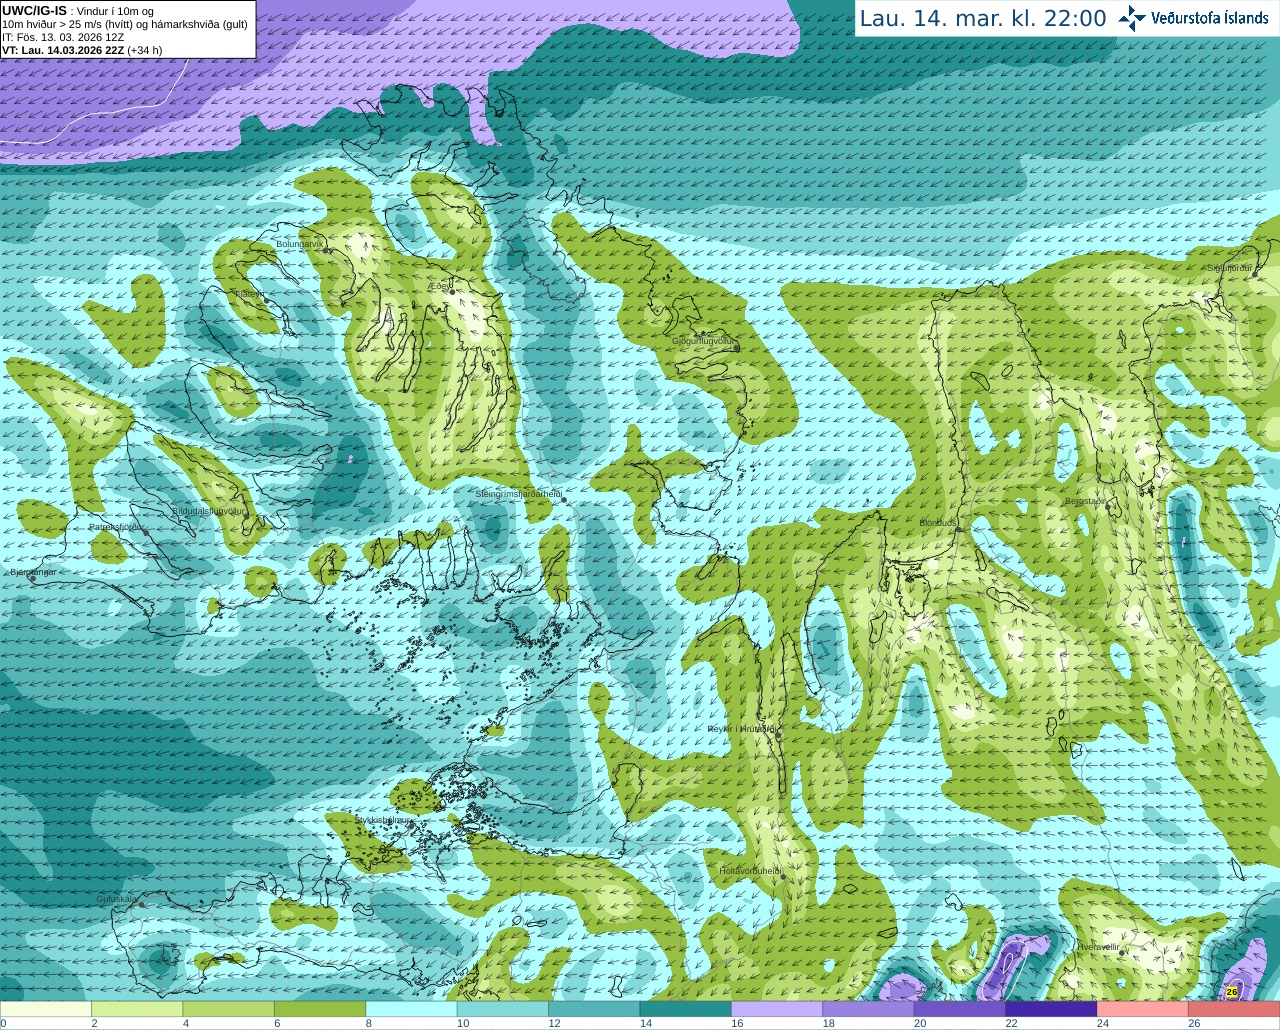Click the legend value 24

pos(1103,1024)
